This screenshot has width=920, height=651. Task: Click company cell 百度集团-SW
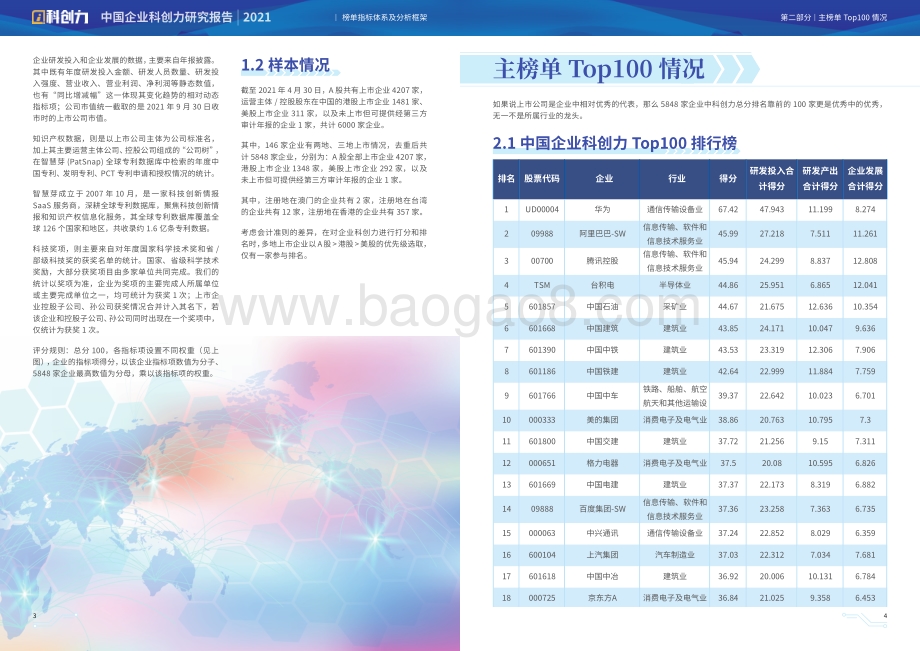click(602, 509)
